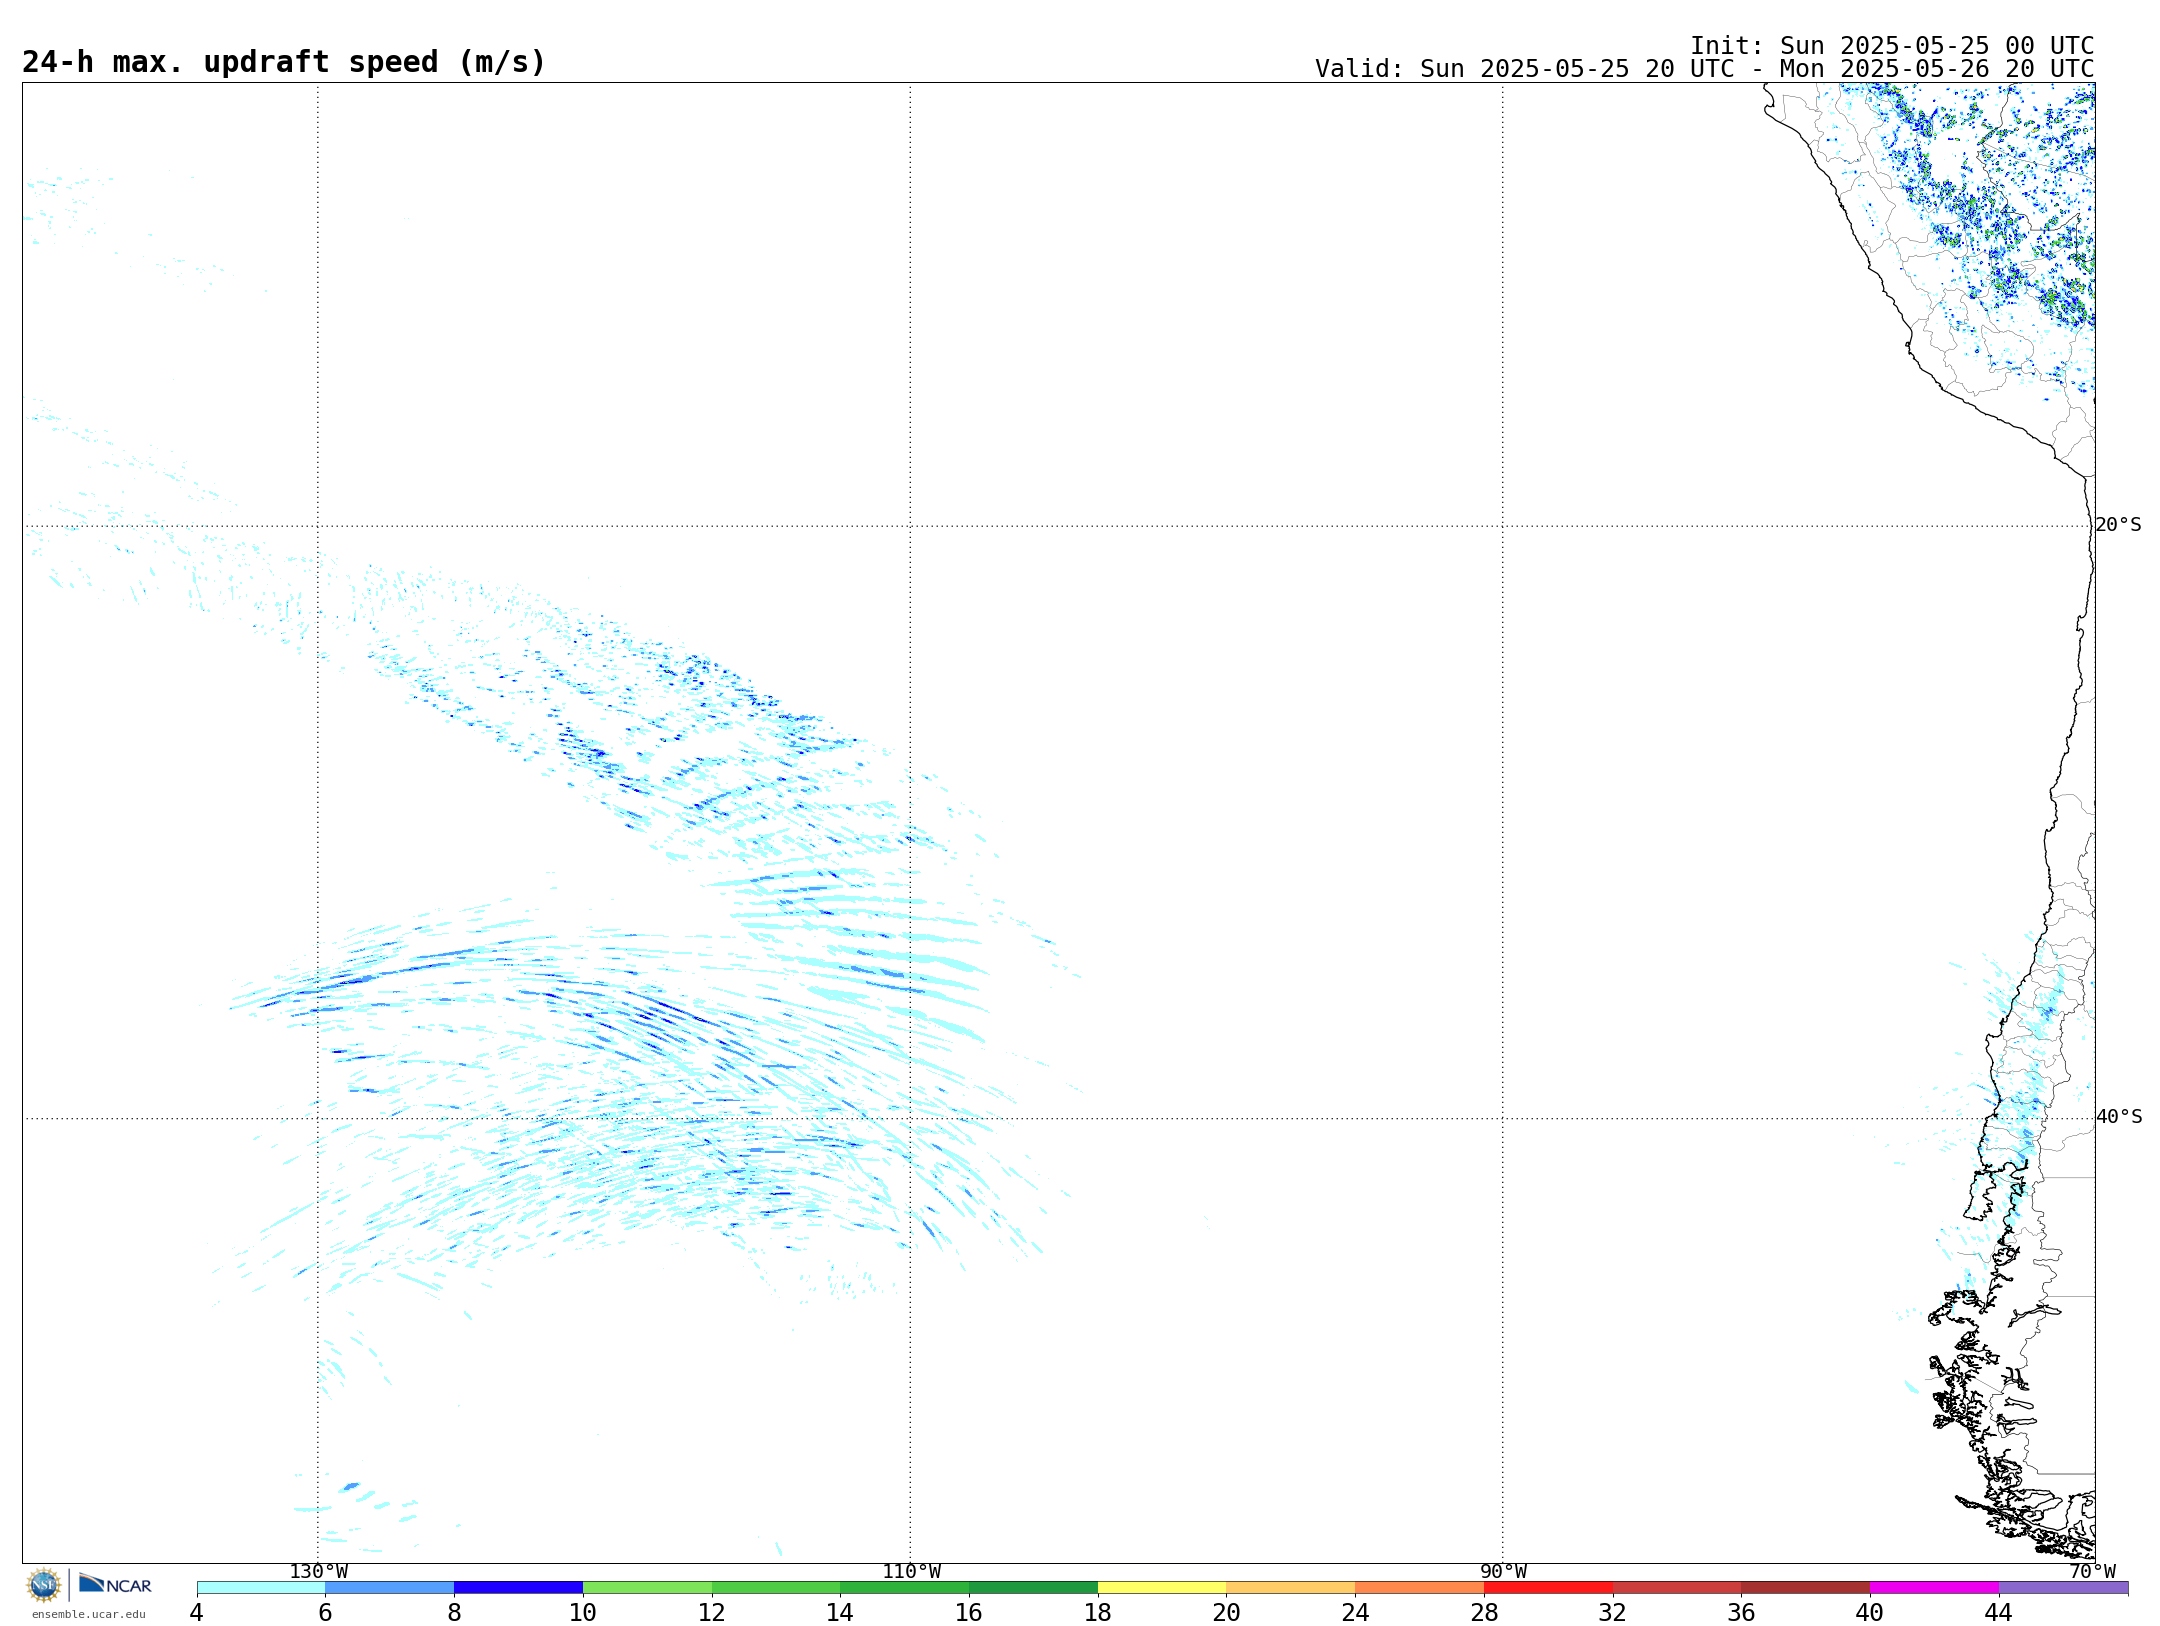This screenshot has width=2160, height=1626.
Task: Select the dark blue 8-10 color swatch
Action: coord(519,1588)
